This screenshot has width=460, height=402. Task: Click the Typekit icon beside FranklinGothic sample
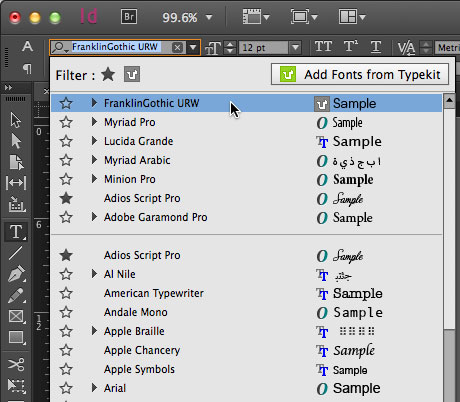click(322, 104)
